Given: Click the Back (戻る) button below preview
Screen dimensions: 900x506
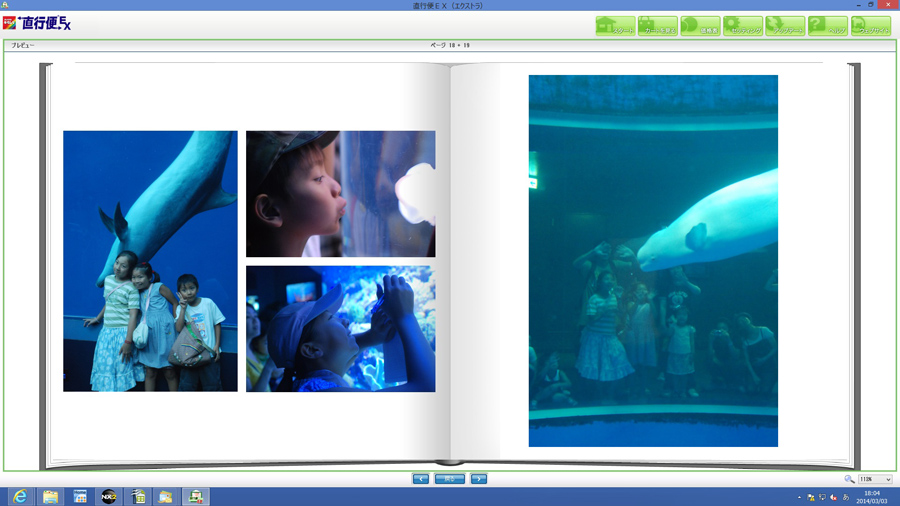Looking at the screenshot, I should (x=450, y=479).
